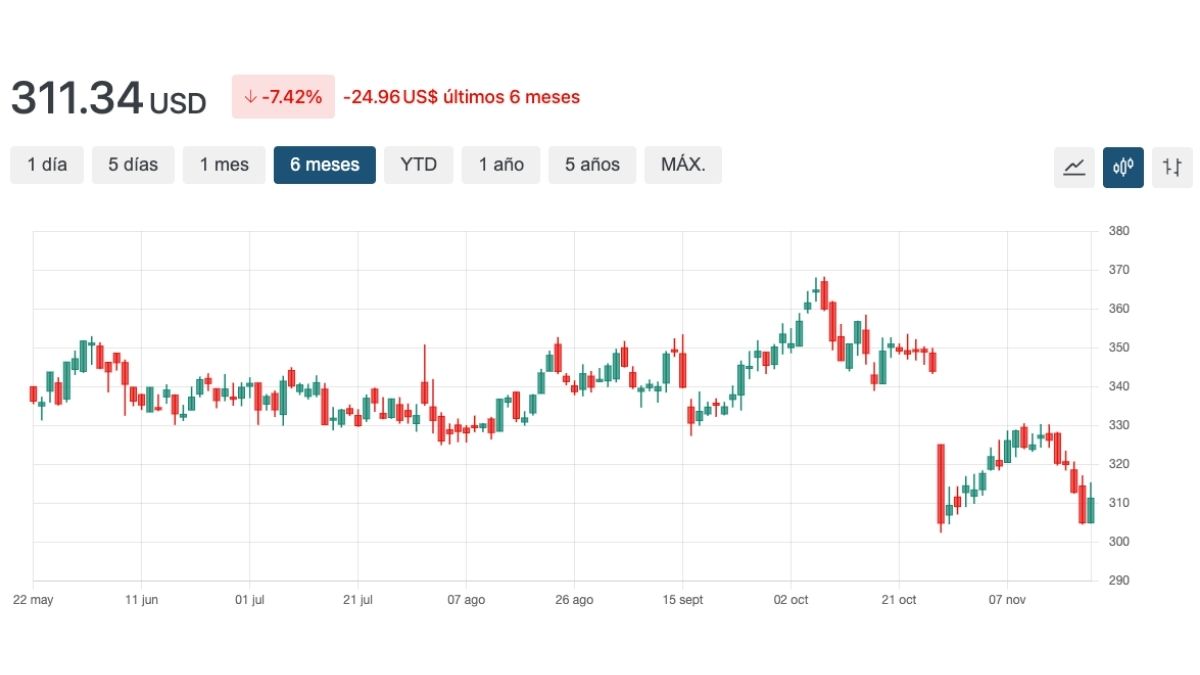The width and height of the screenshot is (1200, 675).
Task: Show the MÁX. full price history
Action: point(683,165)
